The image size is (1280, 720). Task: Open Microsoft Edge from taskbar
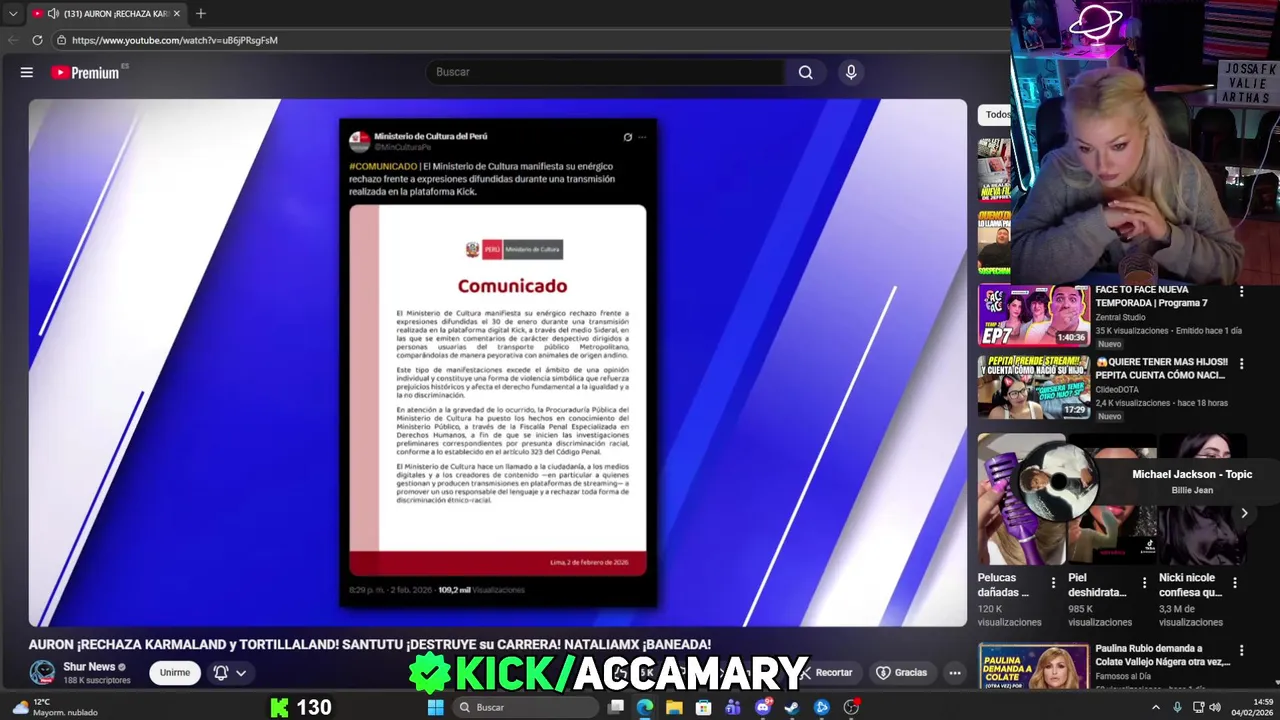point(645,707)
